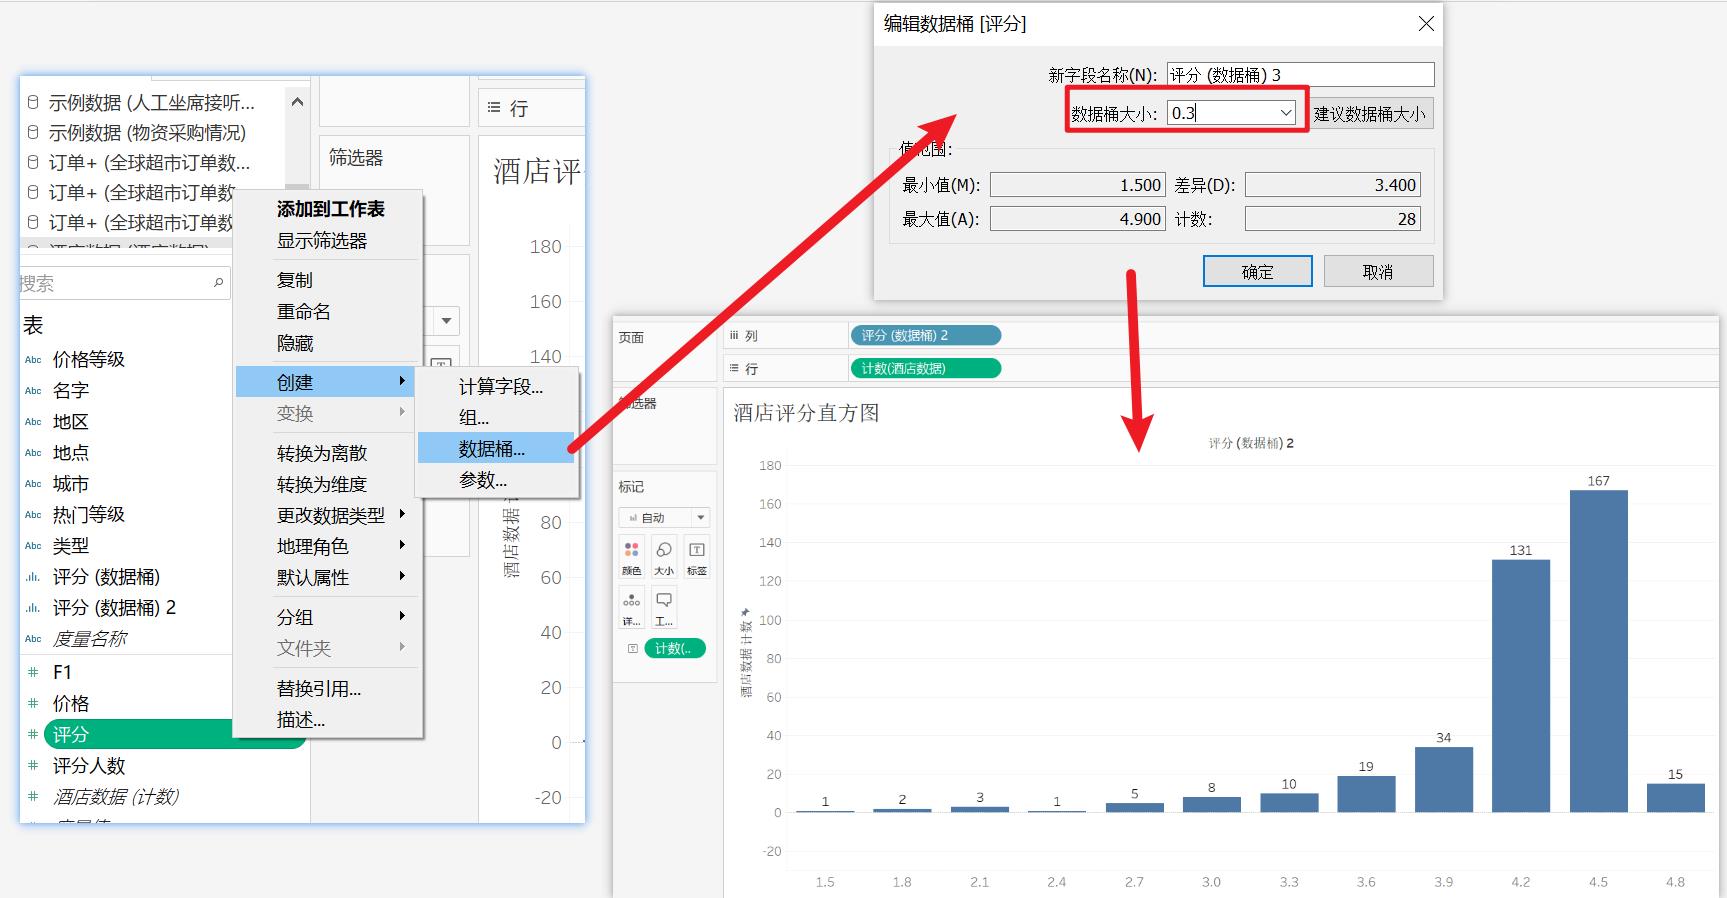Select 隐藏 in the context menu

(x=295, y=343)
